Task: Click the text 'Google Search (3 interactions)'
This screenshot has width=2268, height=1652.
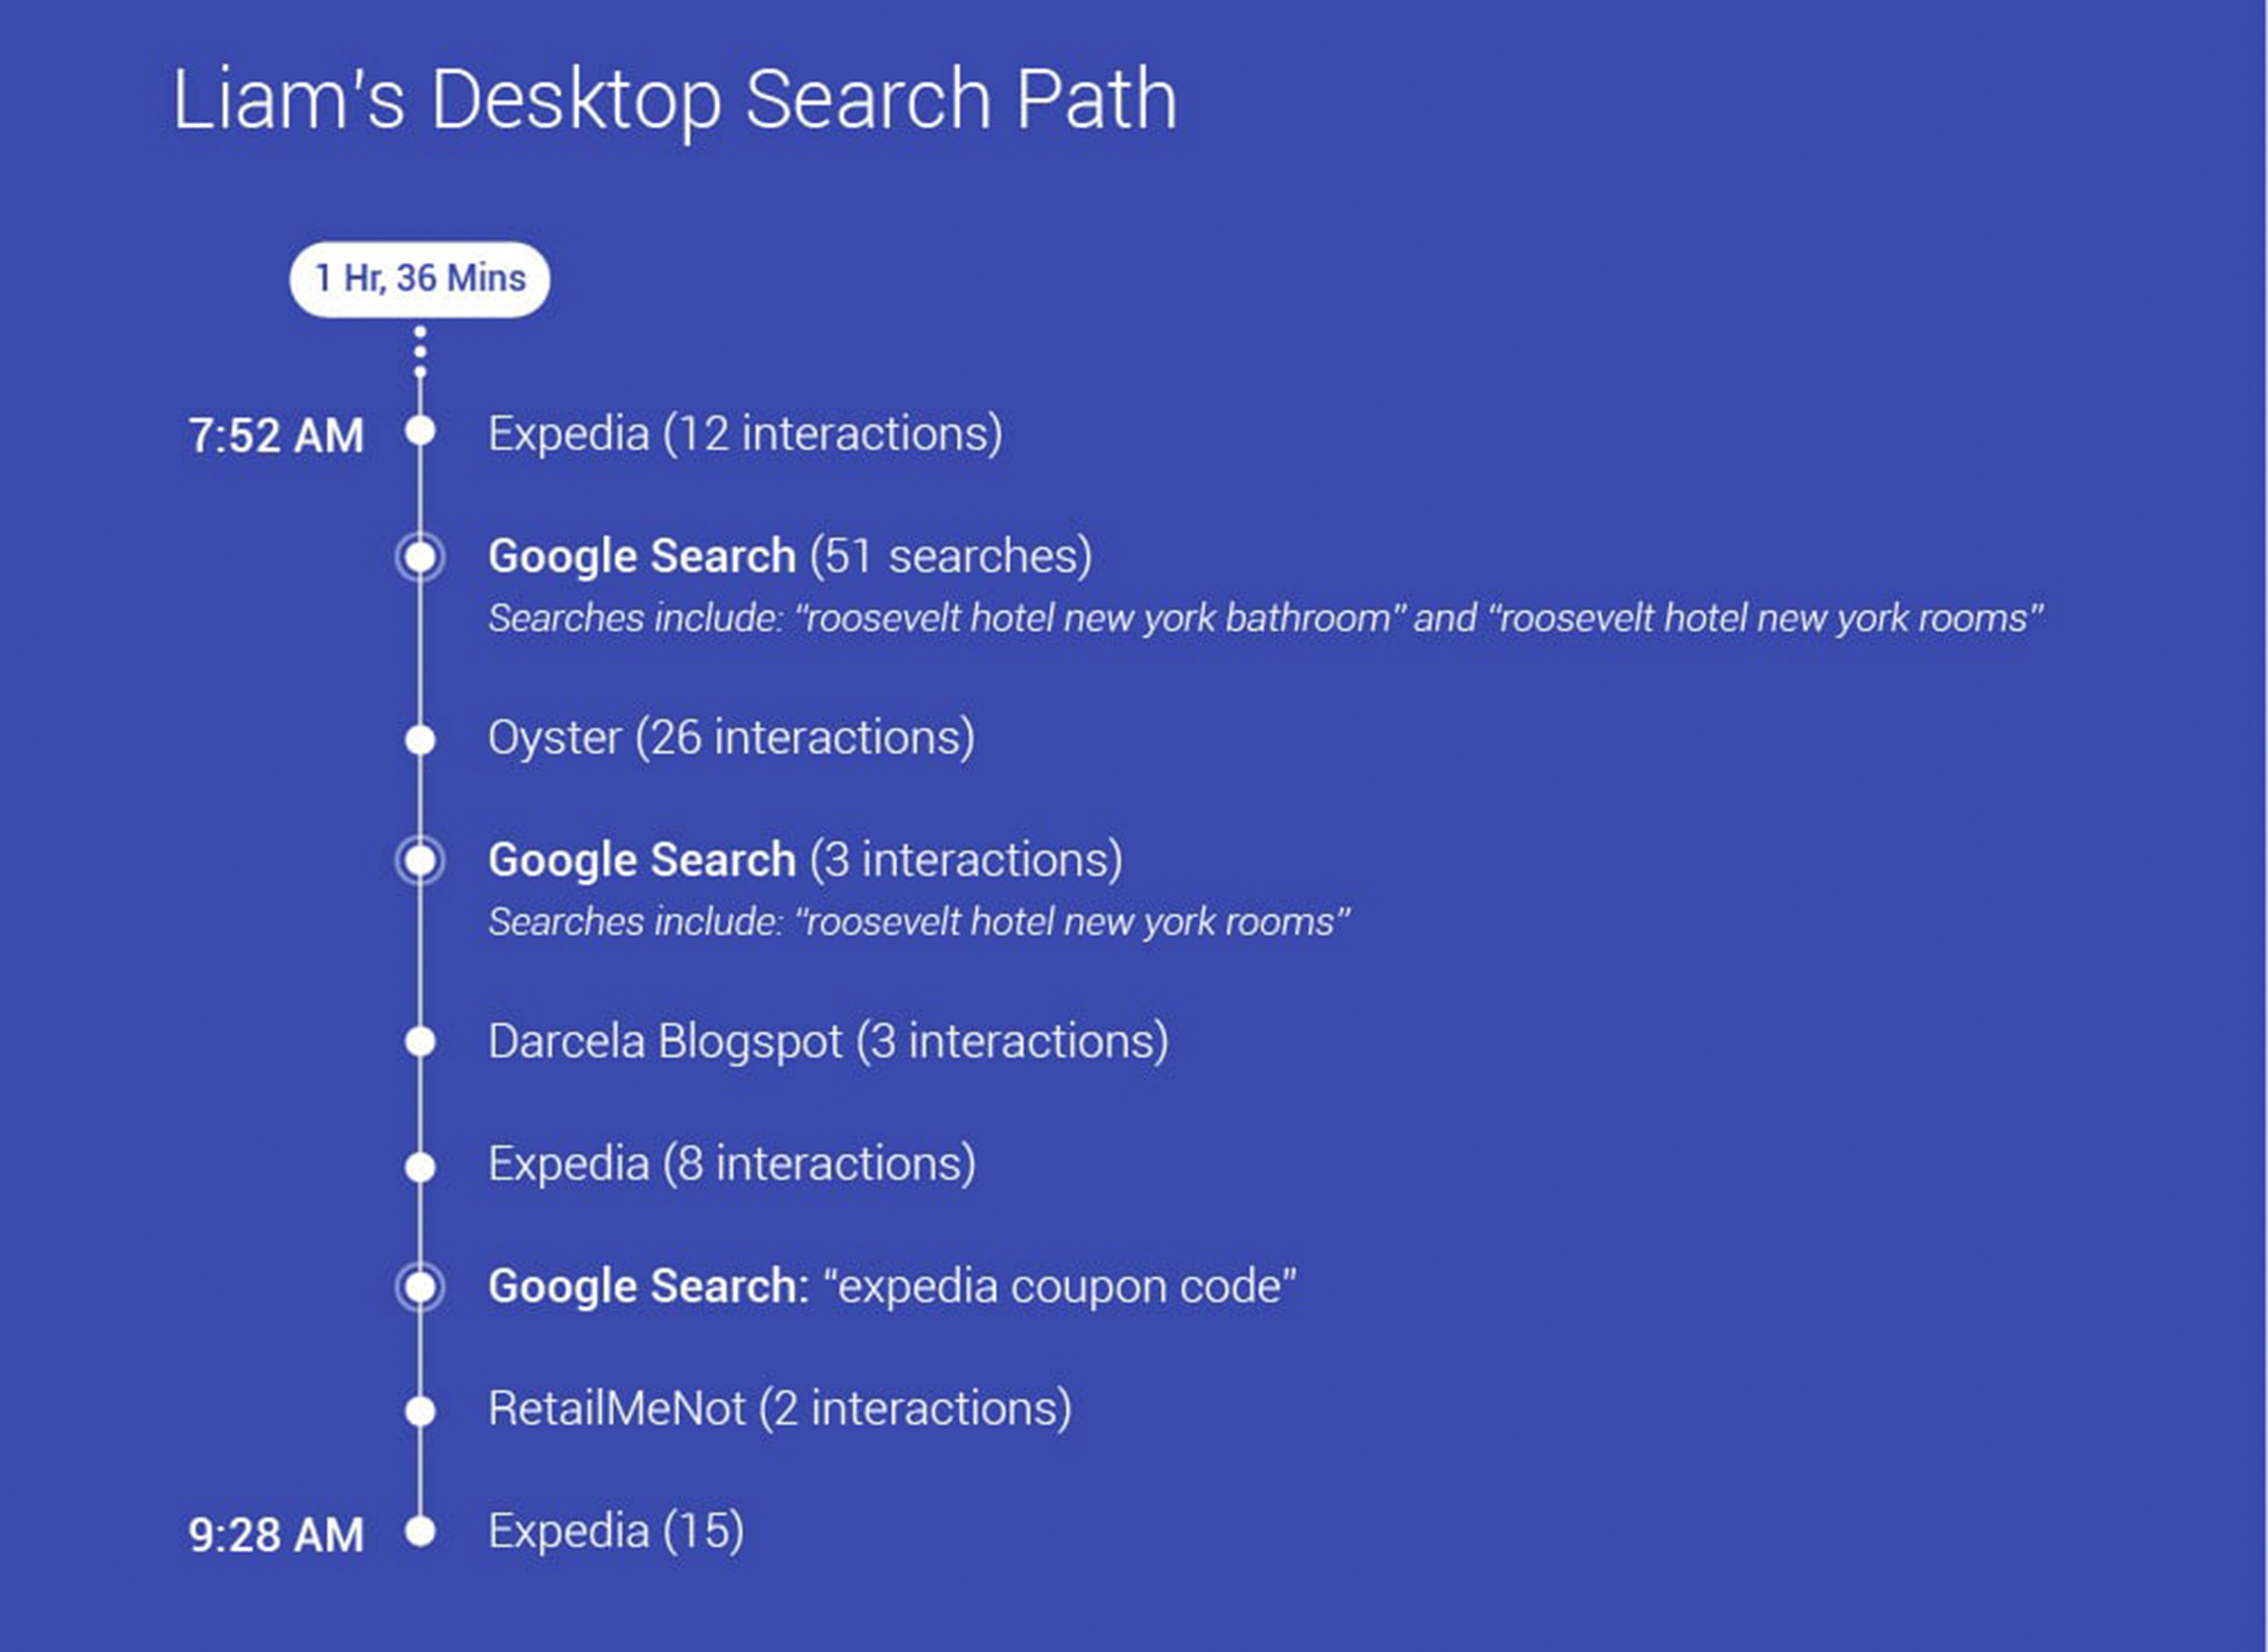Action: coord(805,860)
